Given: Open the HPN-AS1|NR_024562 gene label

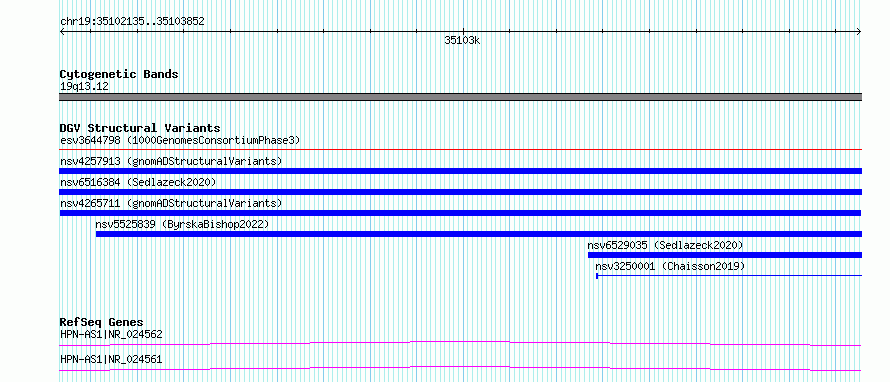Looking at the screenshot, I should 111,334.
